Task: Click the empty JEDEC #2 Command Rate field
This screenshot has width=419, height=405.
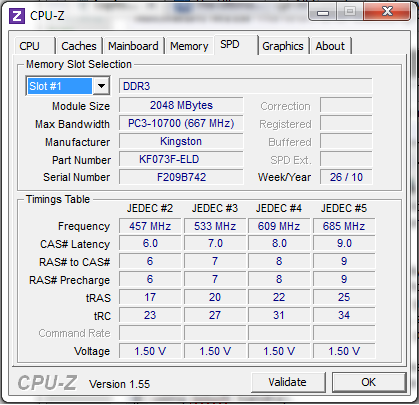Action: (x=150, y=333)
